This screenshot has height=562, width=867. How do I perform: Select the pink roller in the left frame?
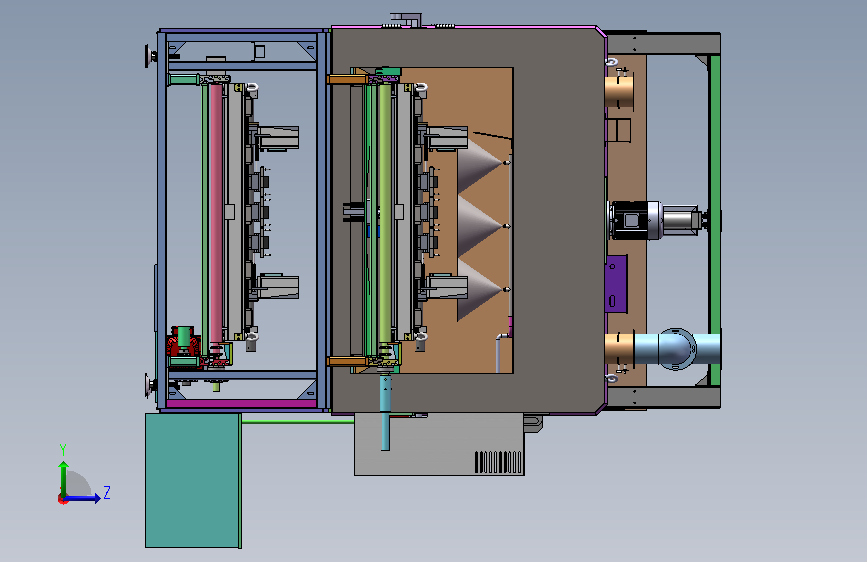tap(216, 213)
